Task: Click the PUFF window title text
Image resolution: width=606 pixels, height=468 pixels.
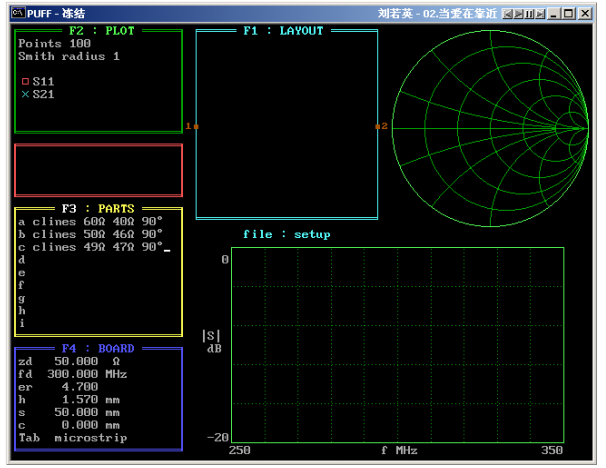Action: 56,14
